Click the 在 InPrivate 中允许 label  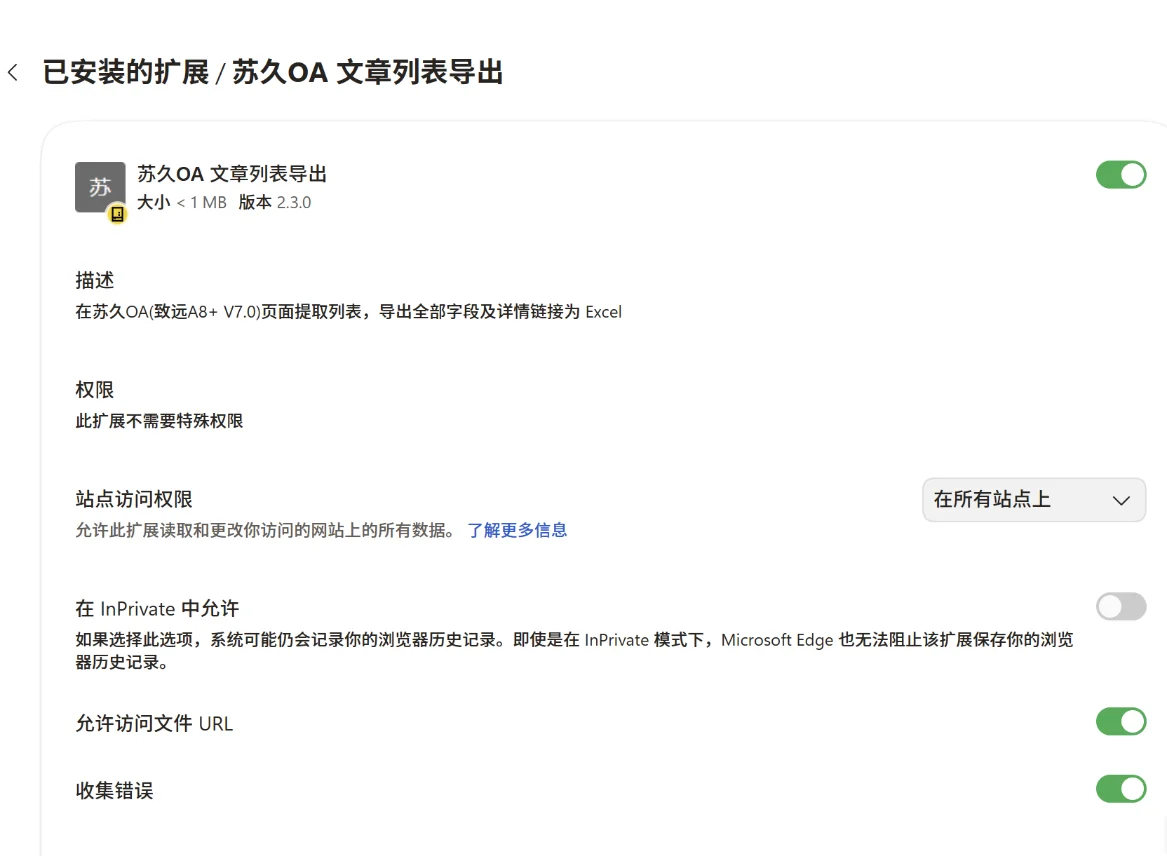pyautogui.click(x=157, y=609)
